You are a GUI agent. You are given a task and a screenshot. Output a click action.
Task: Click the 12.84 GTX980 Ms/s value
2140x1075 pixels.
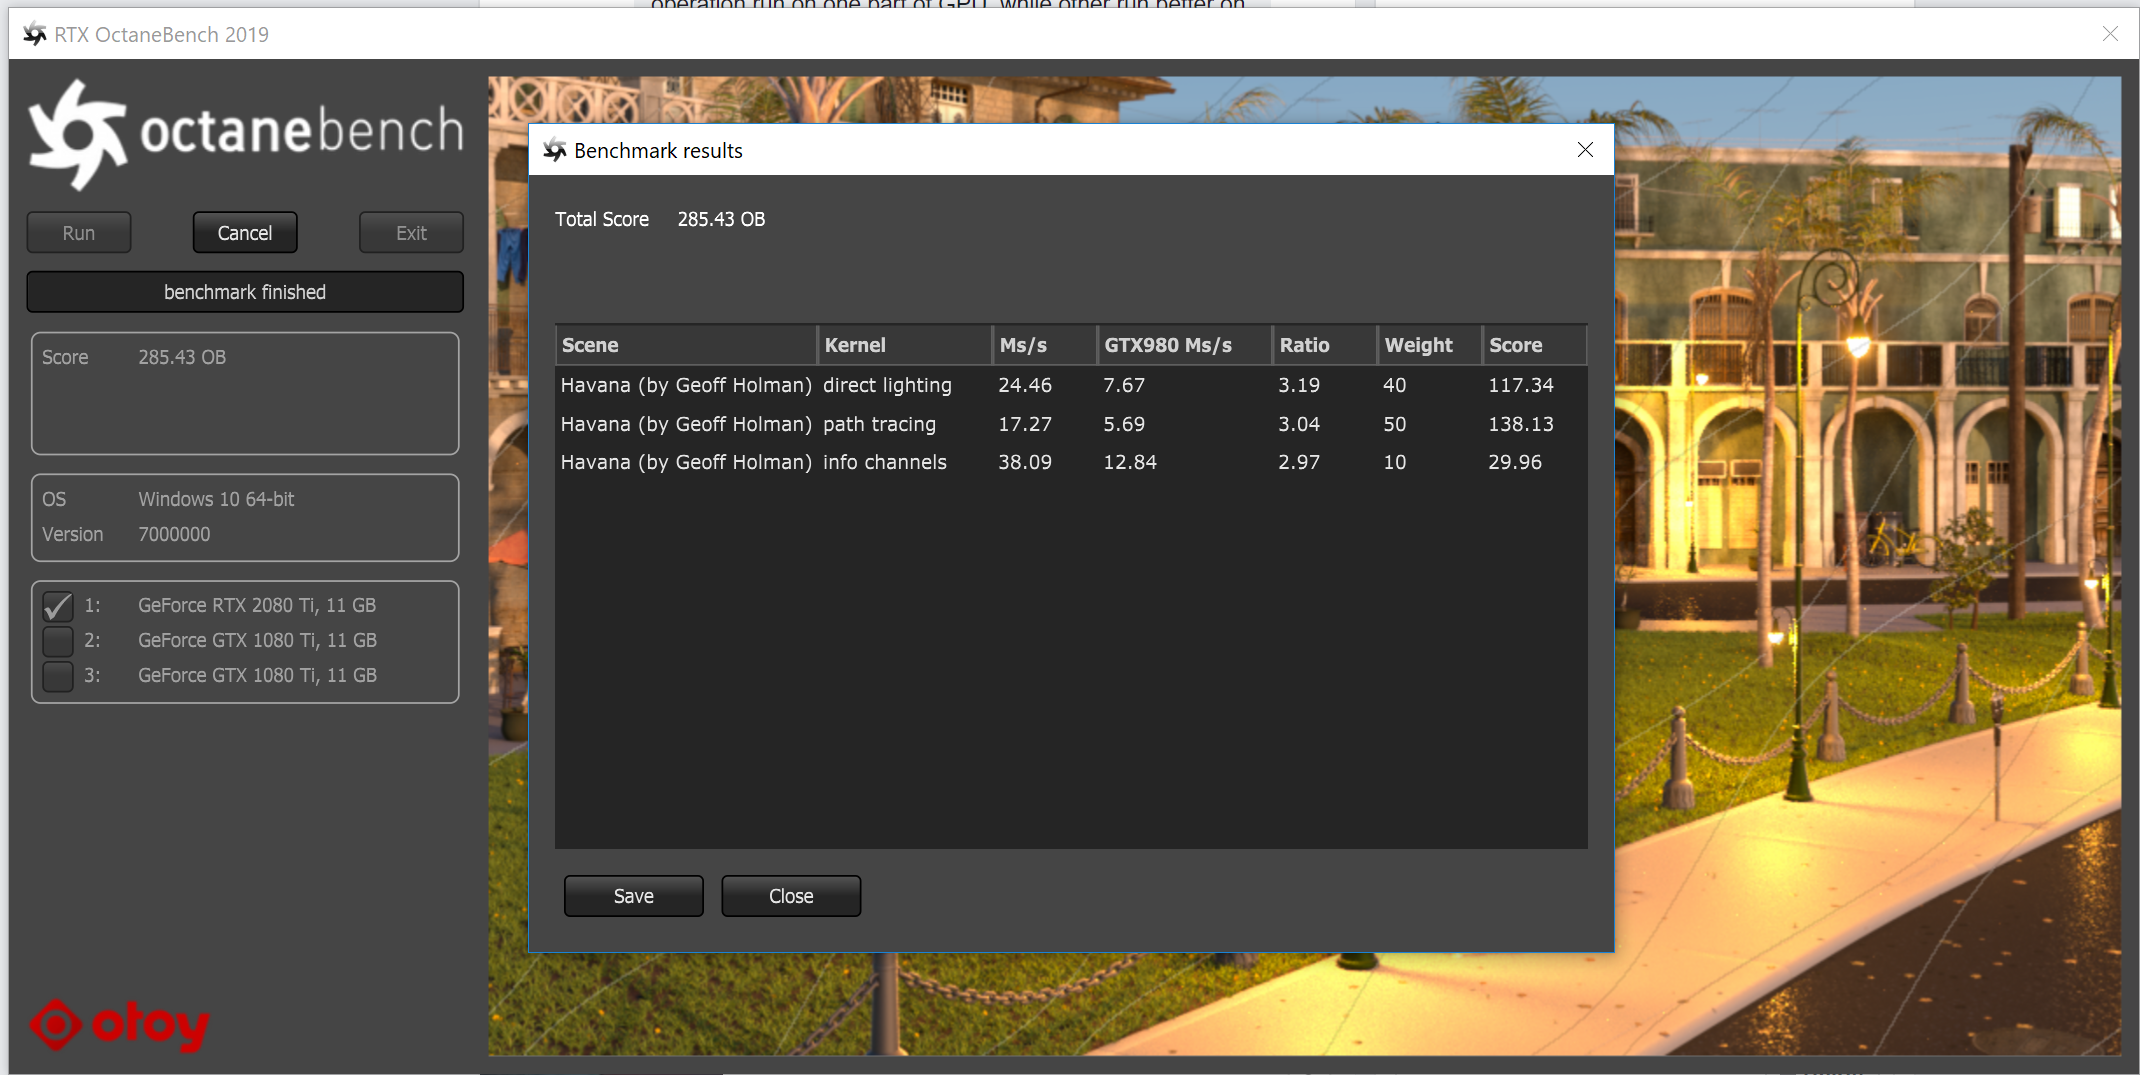coord(1130,462)
